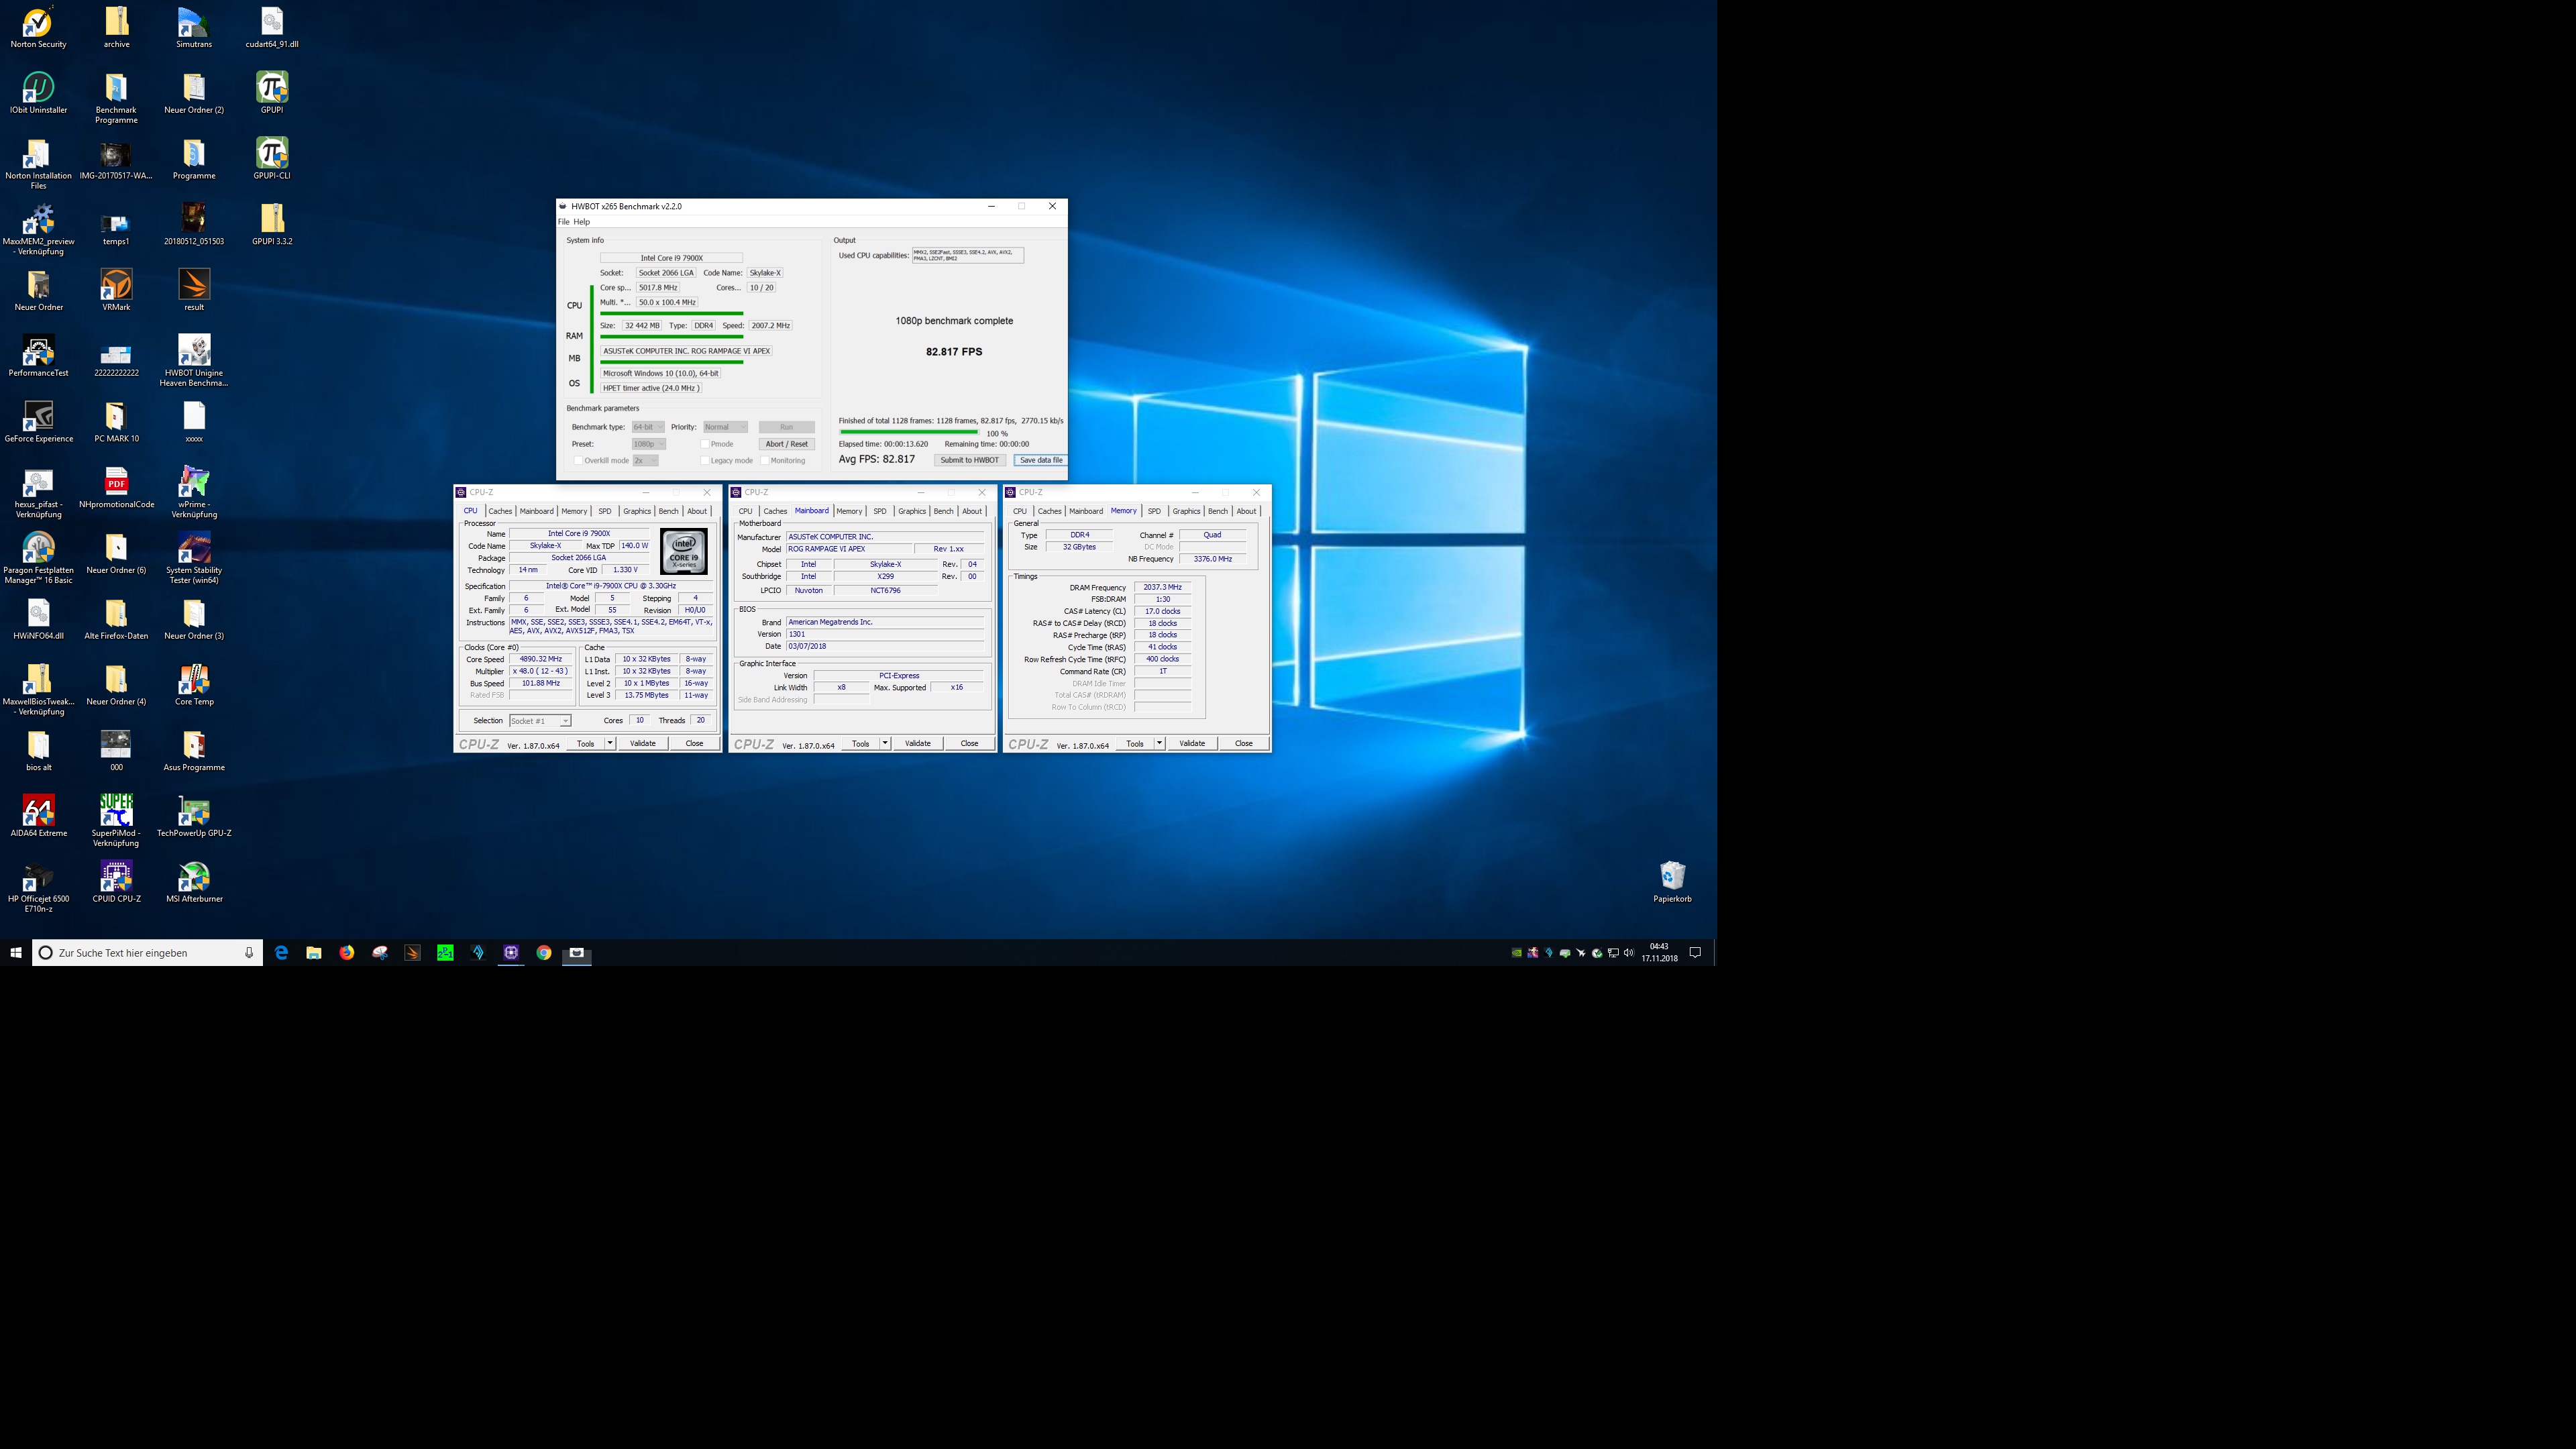
Task: Click Save data file button
Action: pos(1041,460)
